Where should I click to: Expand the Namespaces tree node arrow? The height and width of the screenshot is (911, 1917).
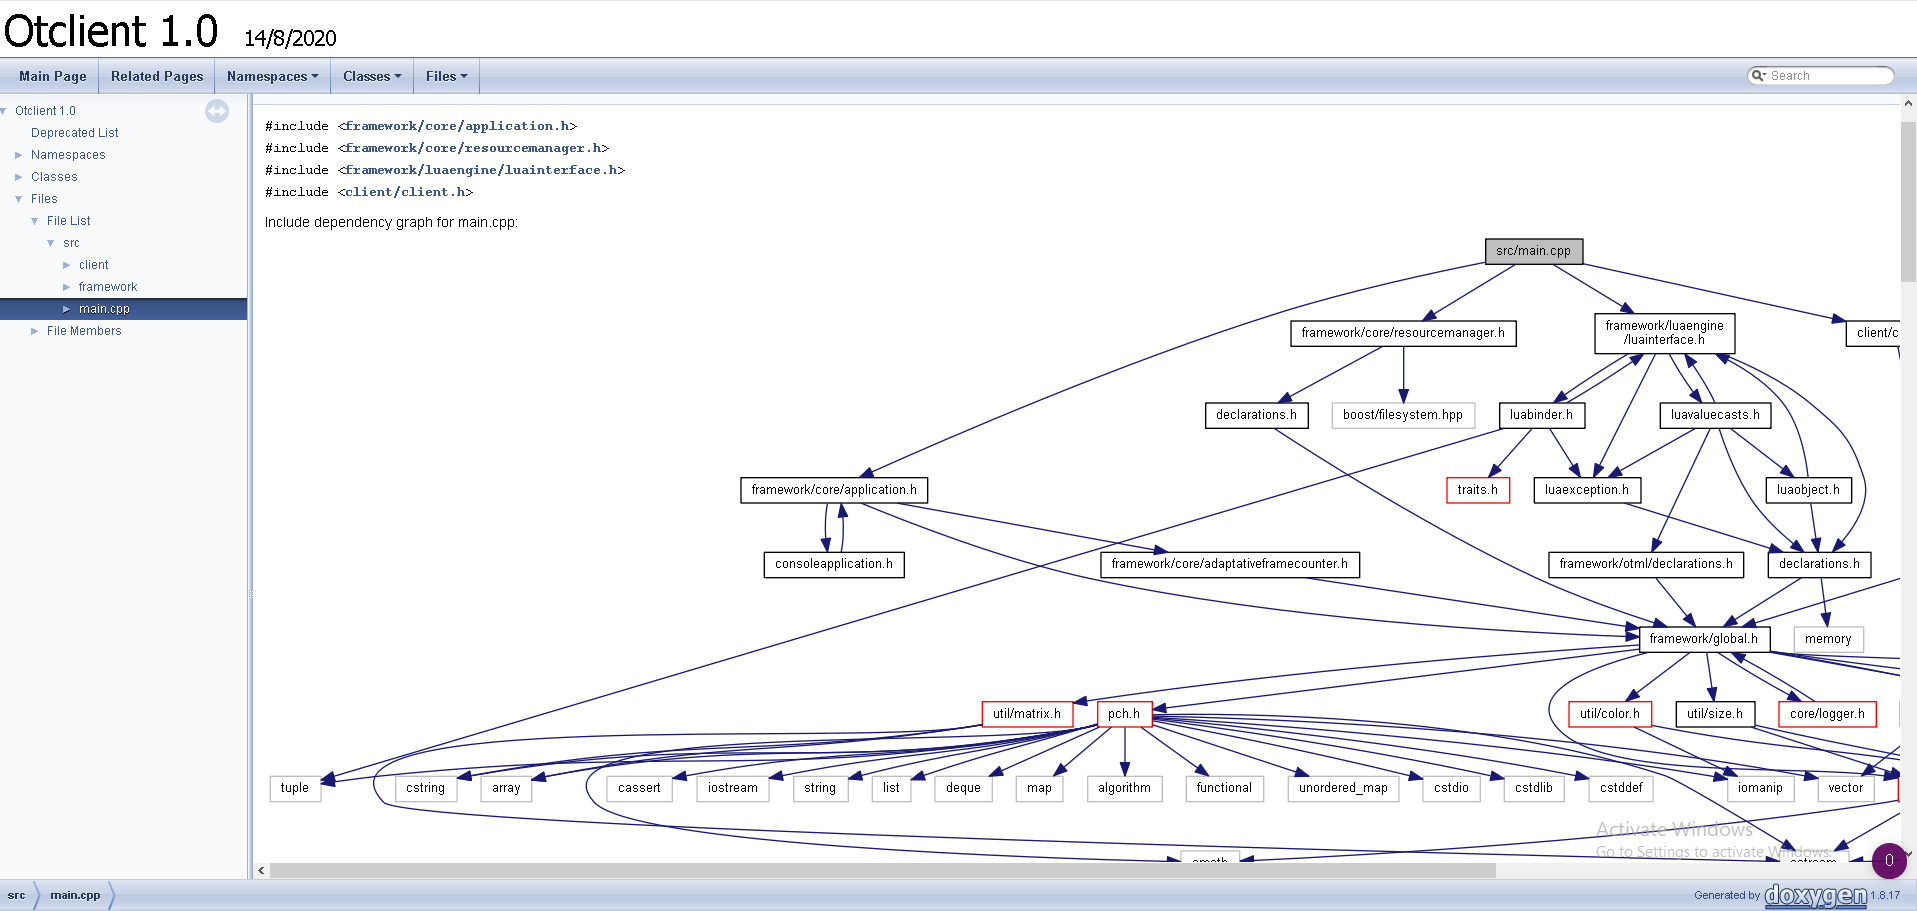click(18, 155)
